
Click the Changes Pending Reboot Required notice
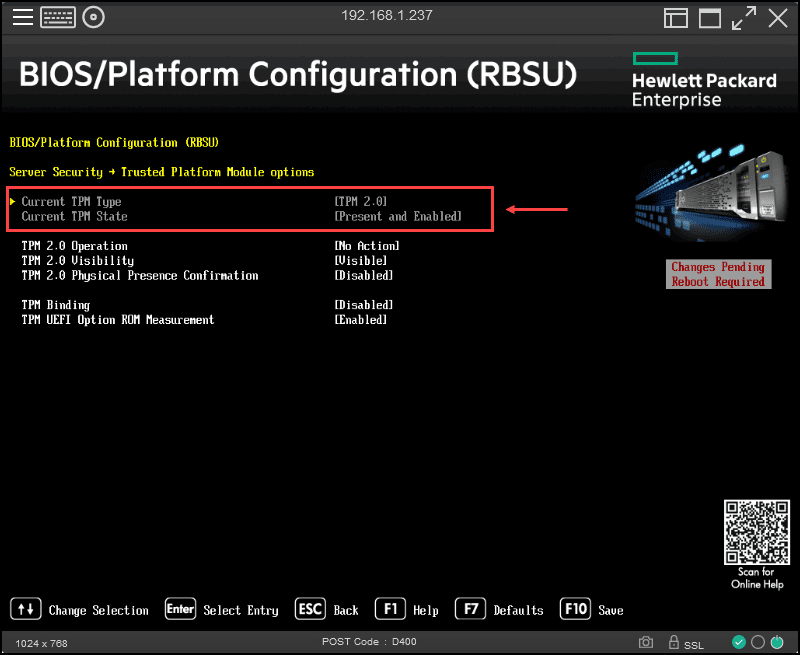coord(718,274)
